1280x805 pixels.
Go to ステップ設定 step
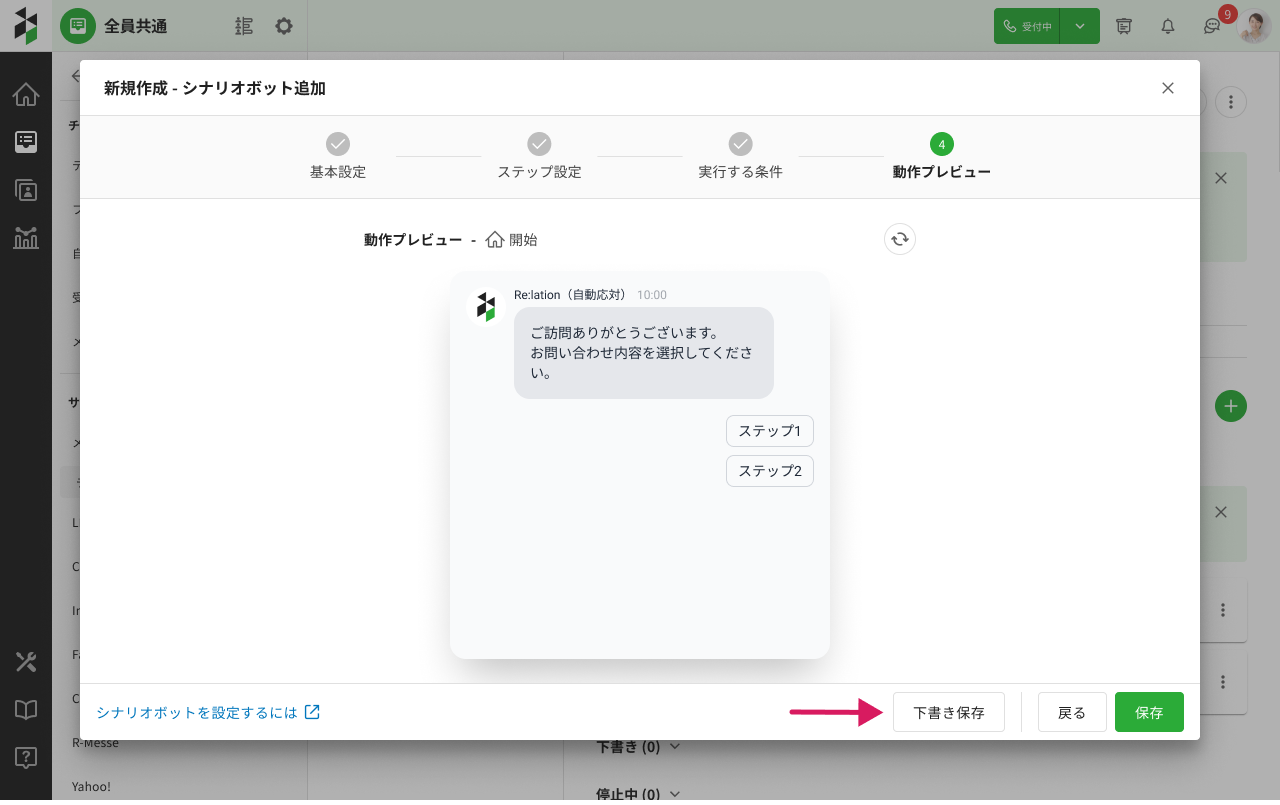539,155
